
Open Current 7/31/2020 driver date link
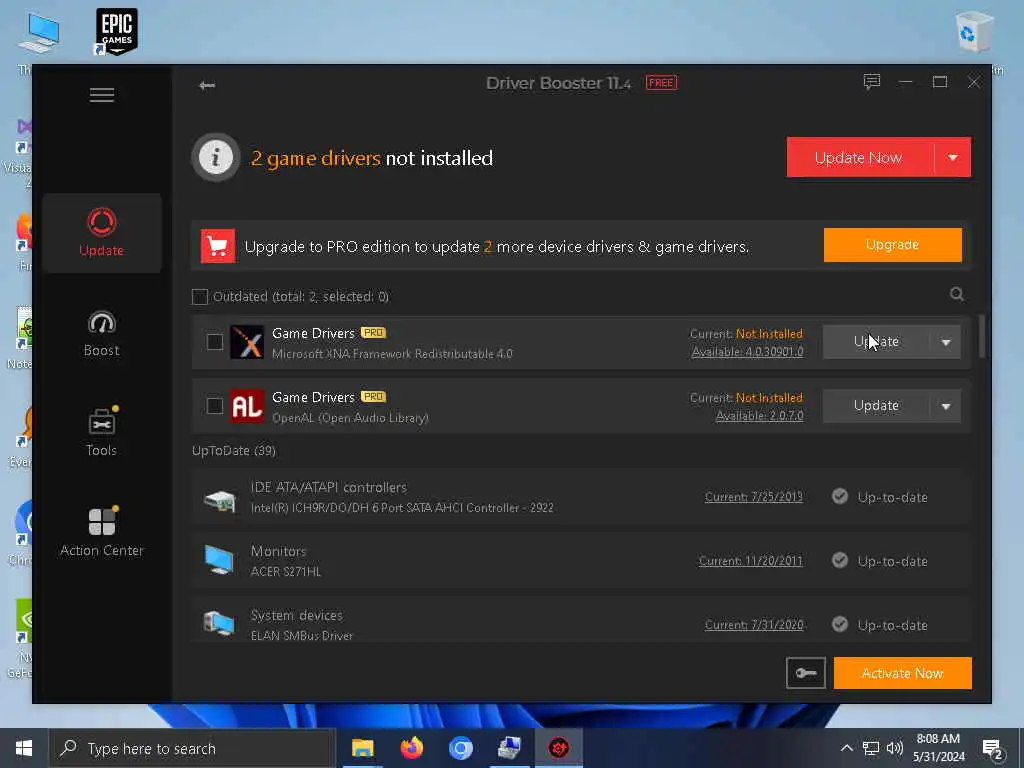(754, 625)
